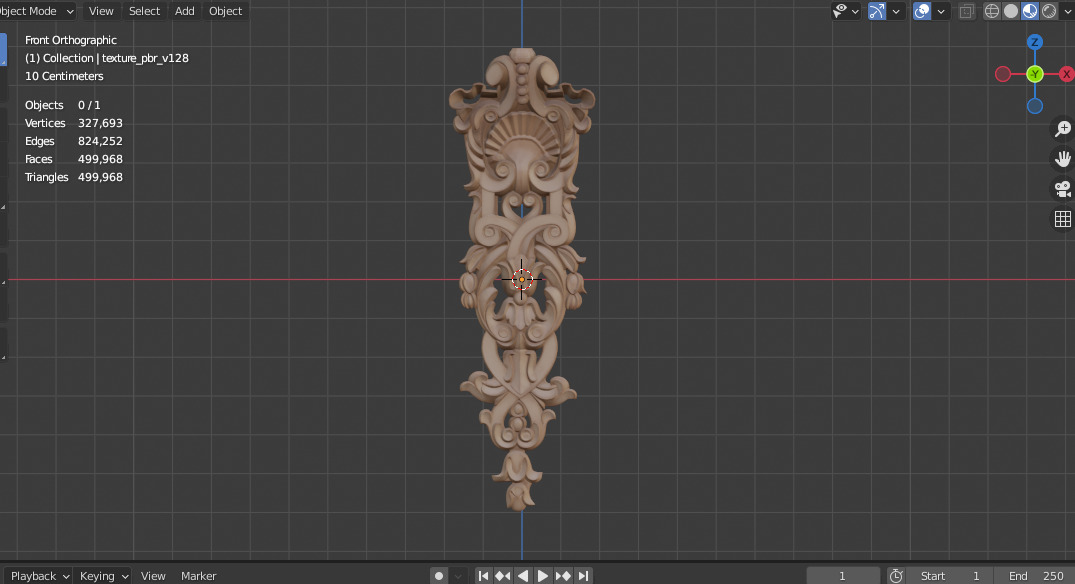
Task: Click the negative Z axis gizmo ball
Action: point(1035,106)
